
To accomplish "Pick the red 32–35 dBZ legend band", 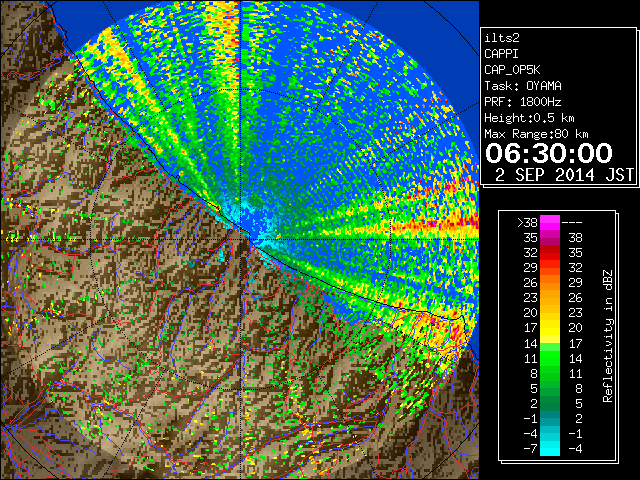I will point(550,253).
